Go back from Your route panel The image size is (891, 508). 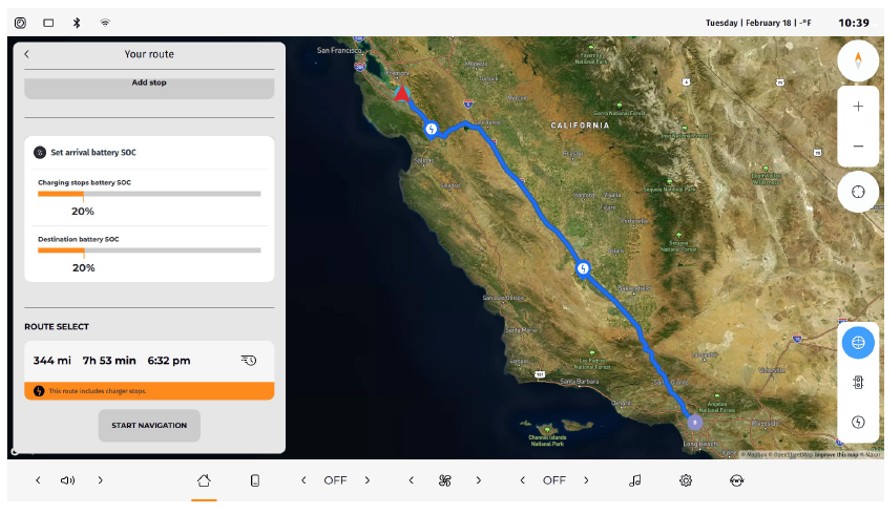click(27, 55)
